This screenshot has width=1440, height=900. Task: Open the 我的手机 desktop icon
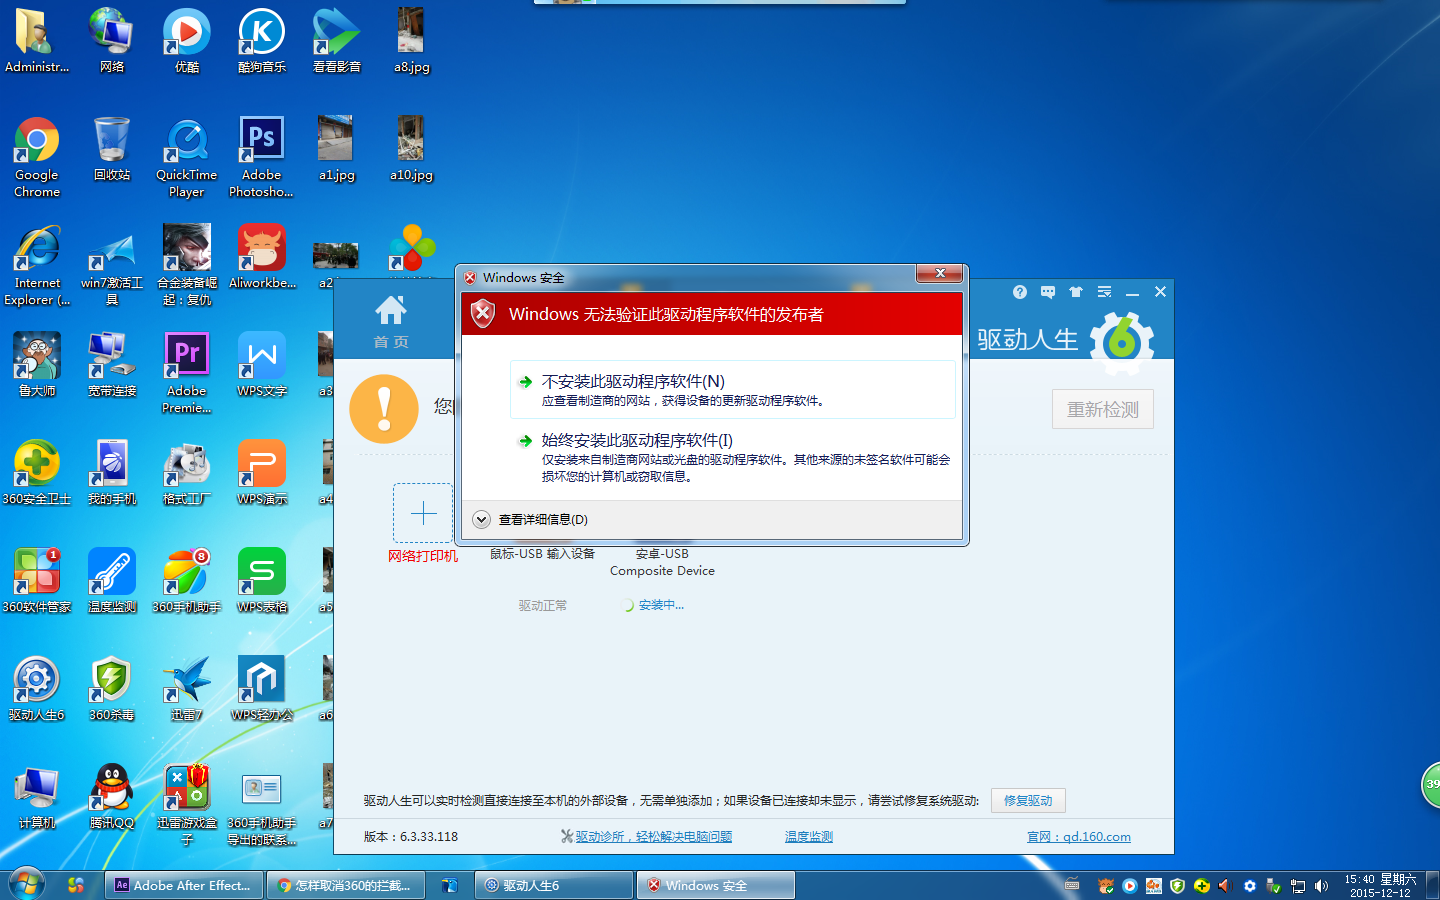[112, 473]
